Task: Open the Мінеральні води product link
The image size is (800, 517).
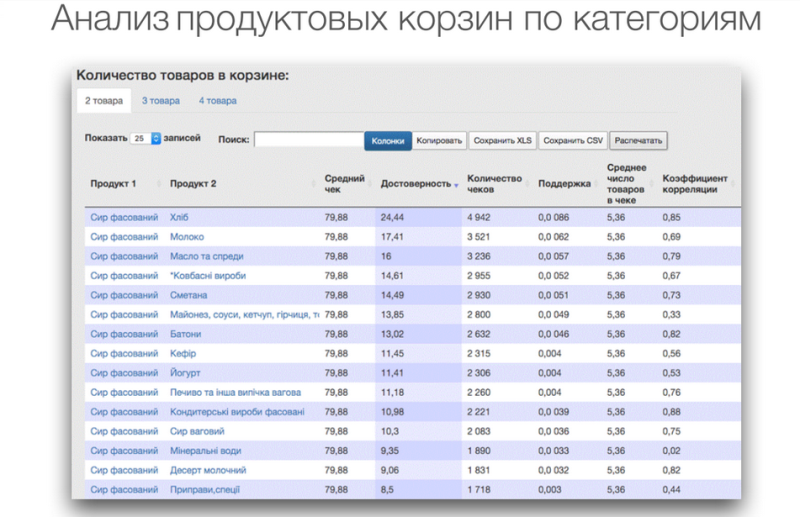Action: coord(207,451)
